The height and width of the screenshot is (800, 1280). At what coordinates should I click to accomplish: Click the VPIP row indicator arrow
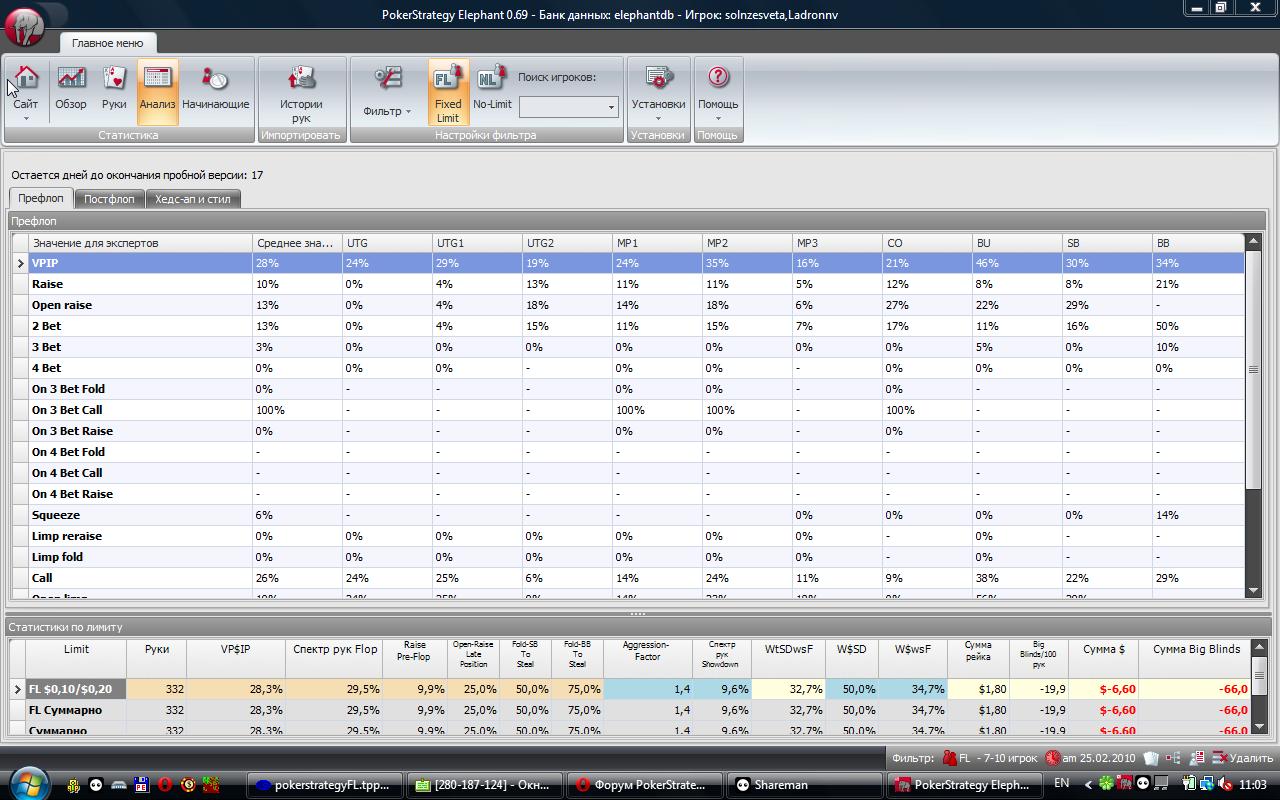tap(20, 263)
